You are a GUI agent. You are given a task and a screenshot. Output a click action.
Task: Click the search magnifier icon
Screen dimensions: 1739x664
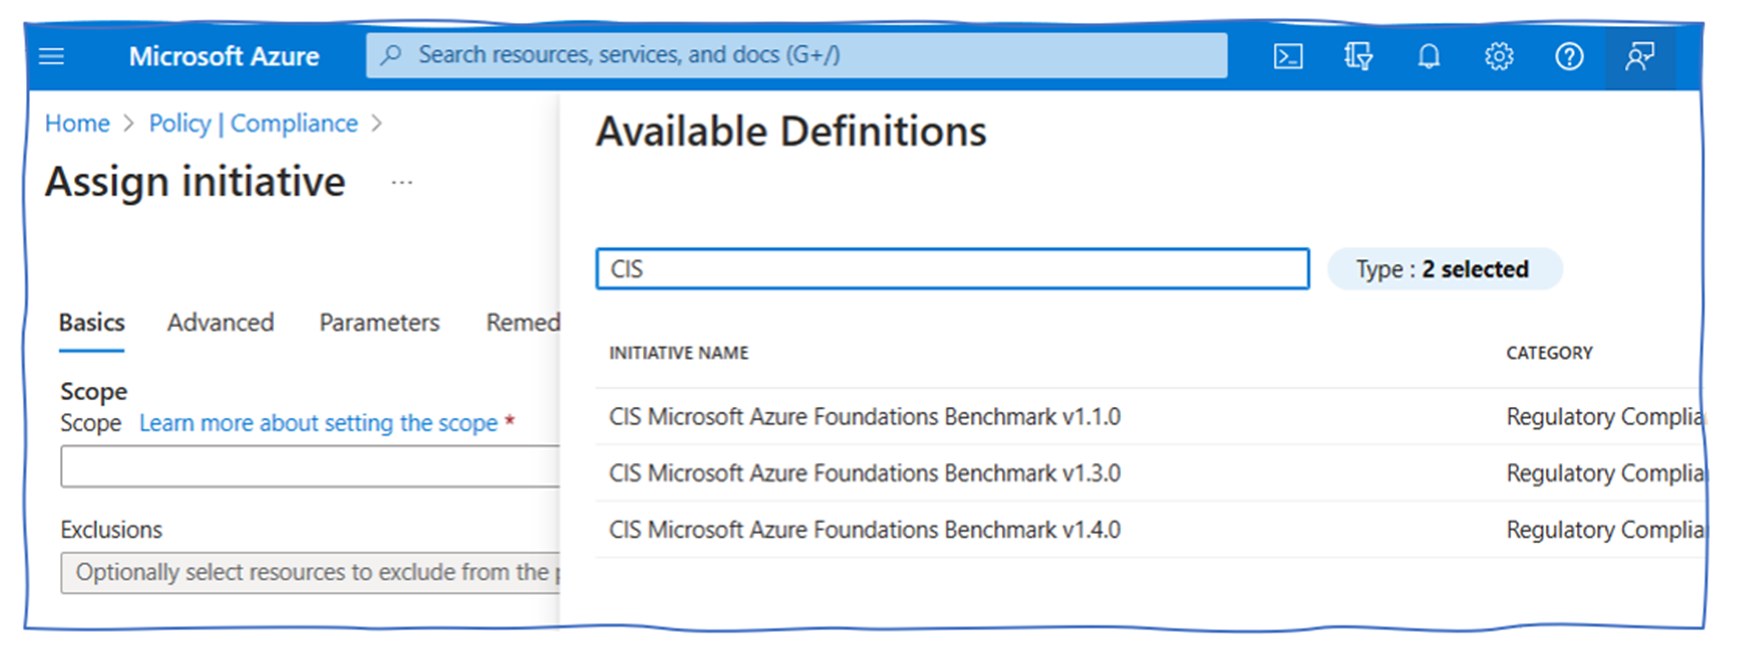[x=392, y=55]
